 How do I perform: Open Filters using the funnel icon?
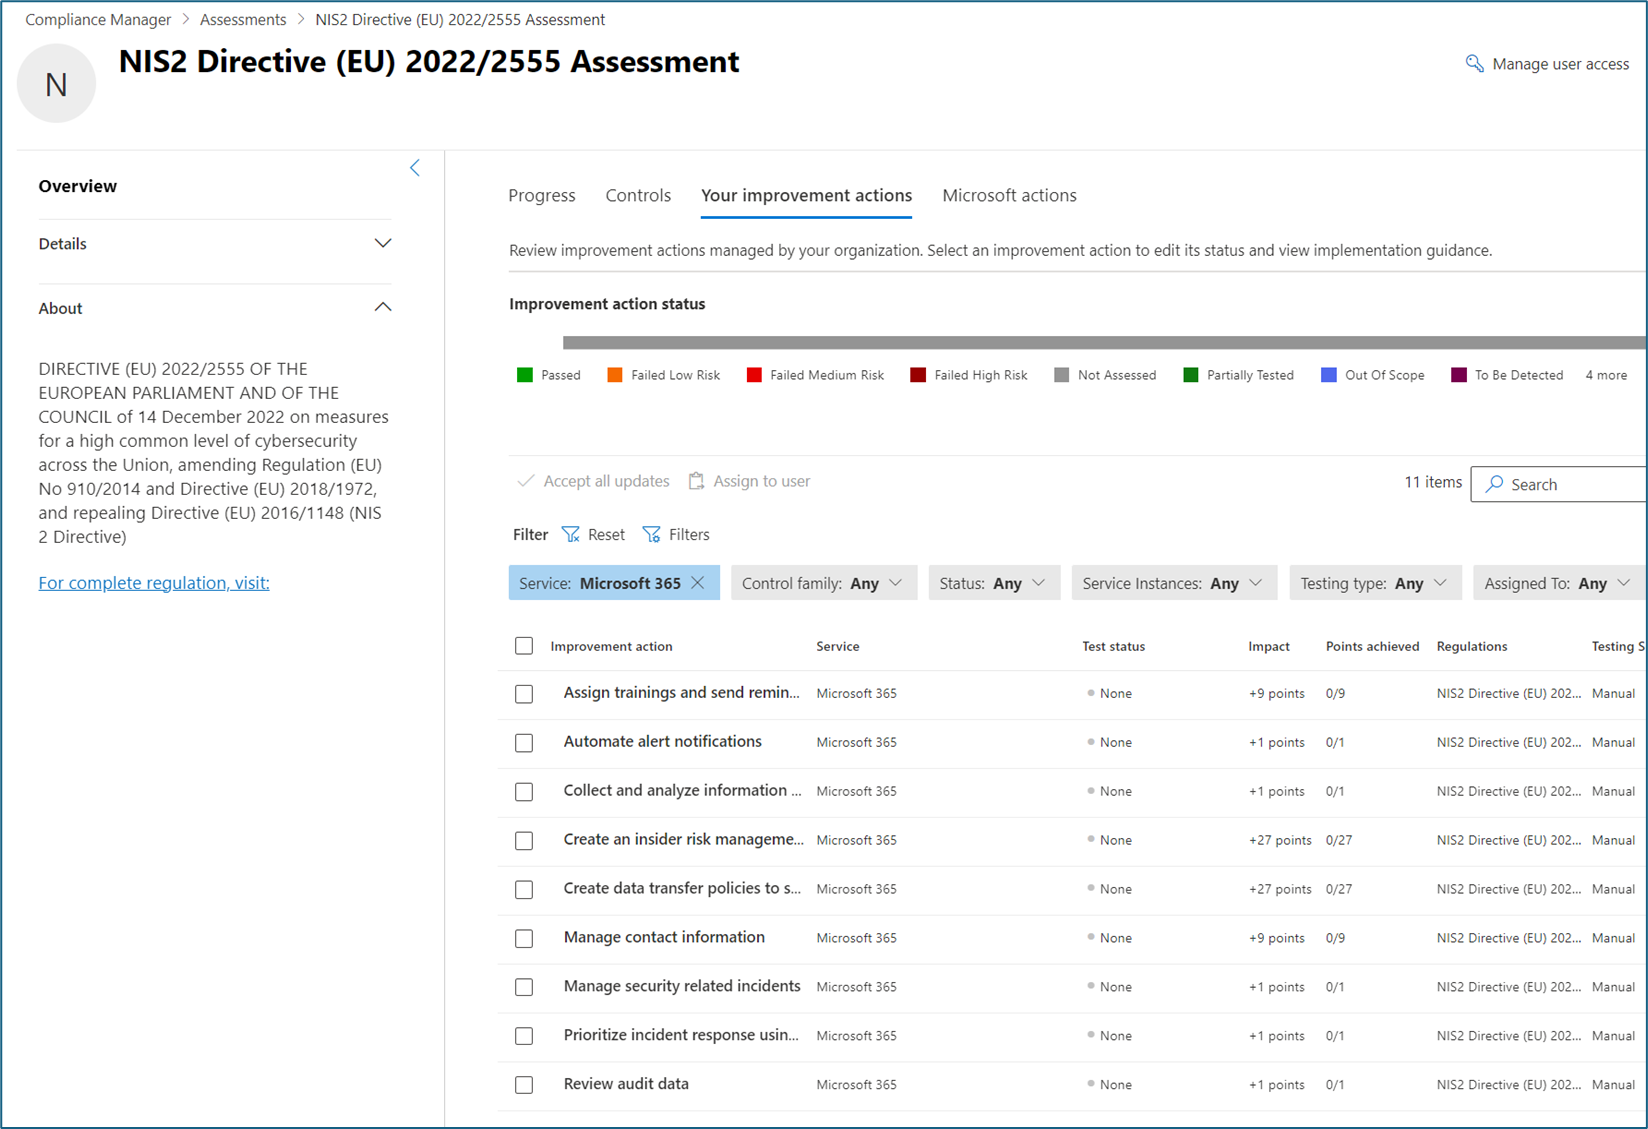pyautogui.click(x=652, y=535)
